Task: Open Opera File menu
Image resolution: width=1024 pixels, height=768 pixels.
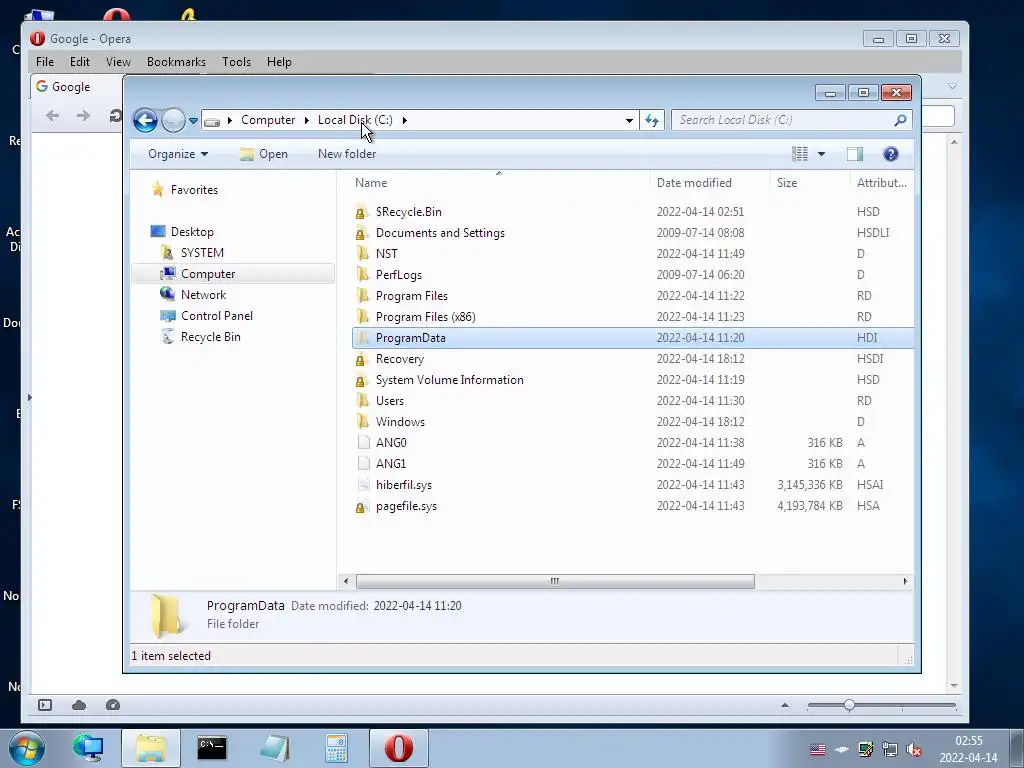Action: (x=45, y=62)
